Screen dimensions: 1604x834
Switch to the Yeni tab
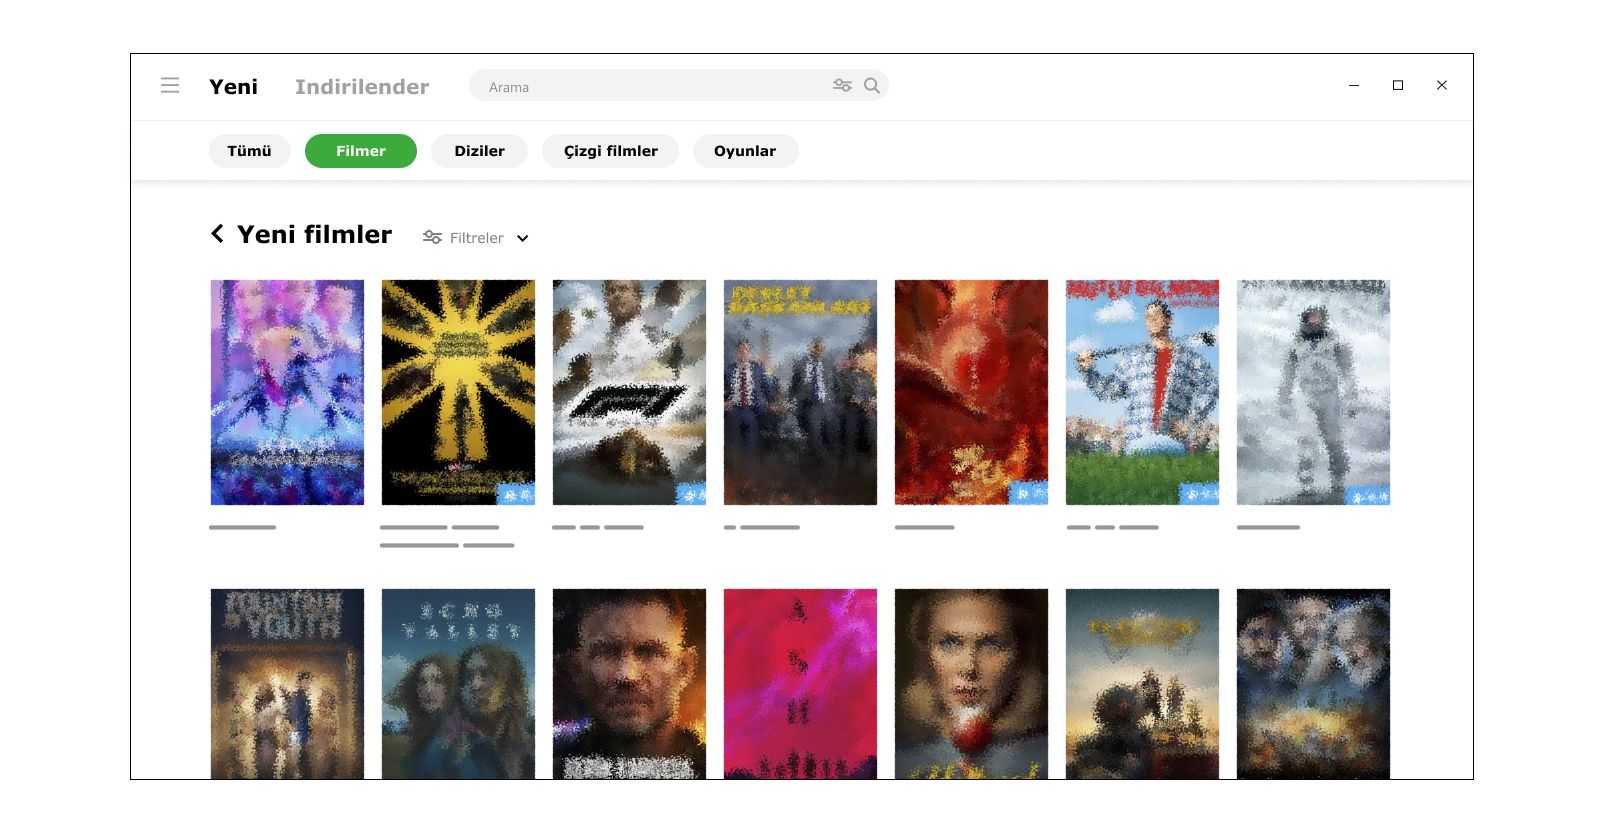click(233, 87)
